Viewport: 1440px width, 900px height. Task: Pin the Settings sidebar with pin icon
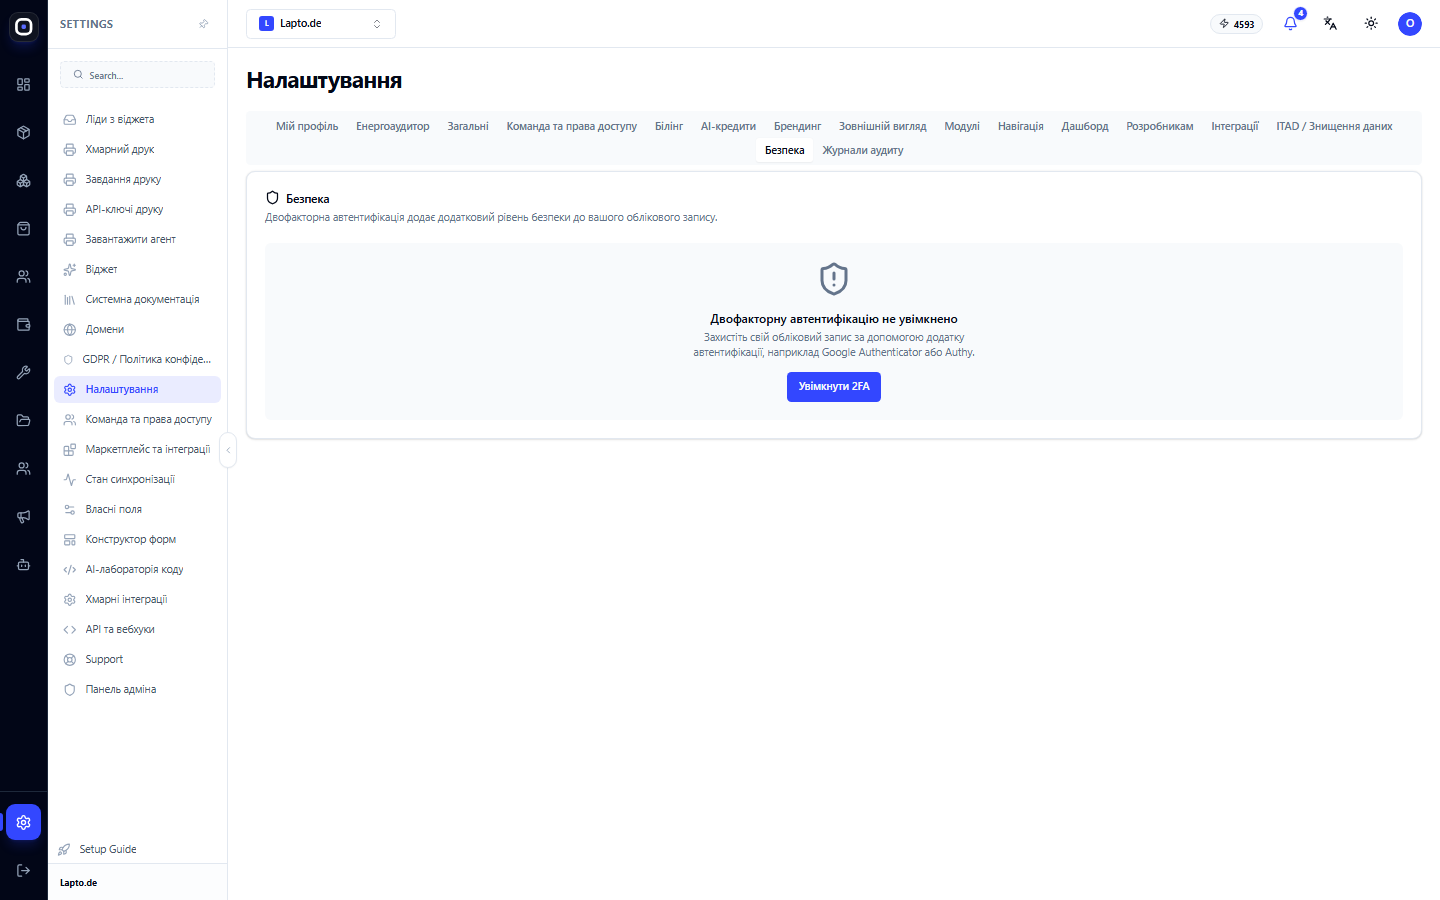click(204, 24)
